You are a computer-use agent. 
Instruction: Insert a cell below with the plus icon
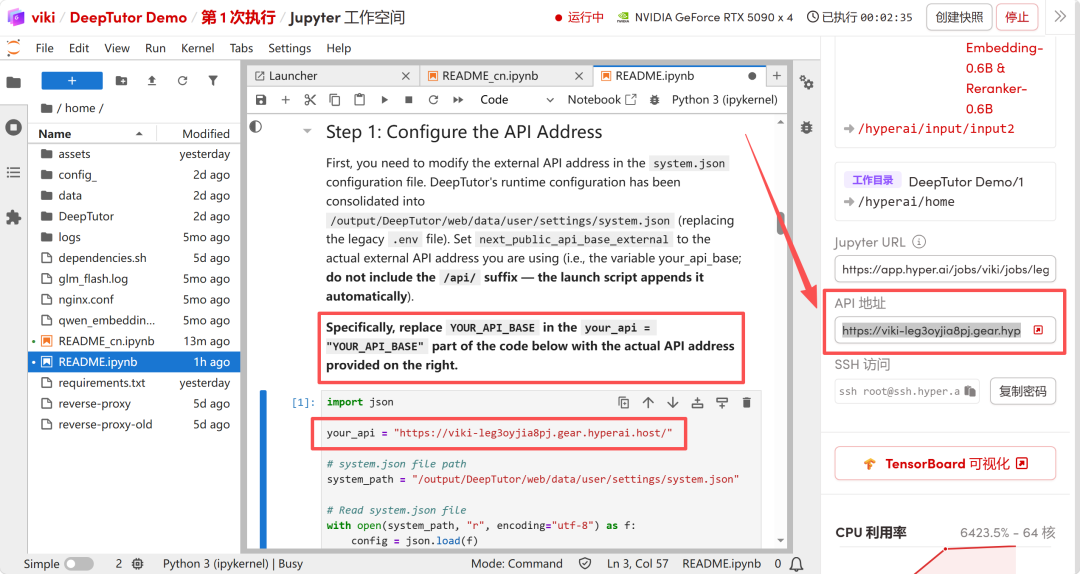[x=285, y=100]
